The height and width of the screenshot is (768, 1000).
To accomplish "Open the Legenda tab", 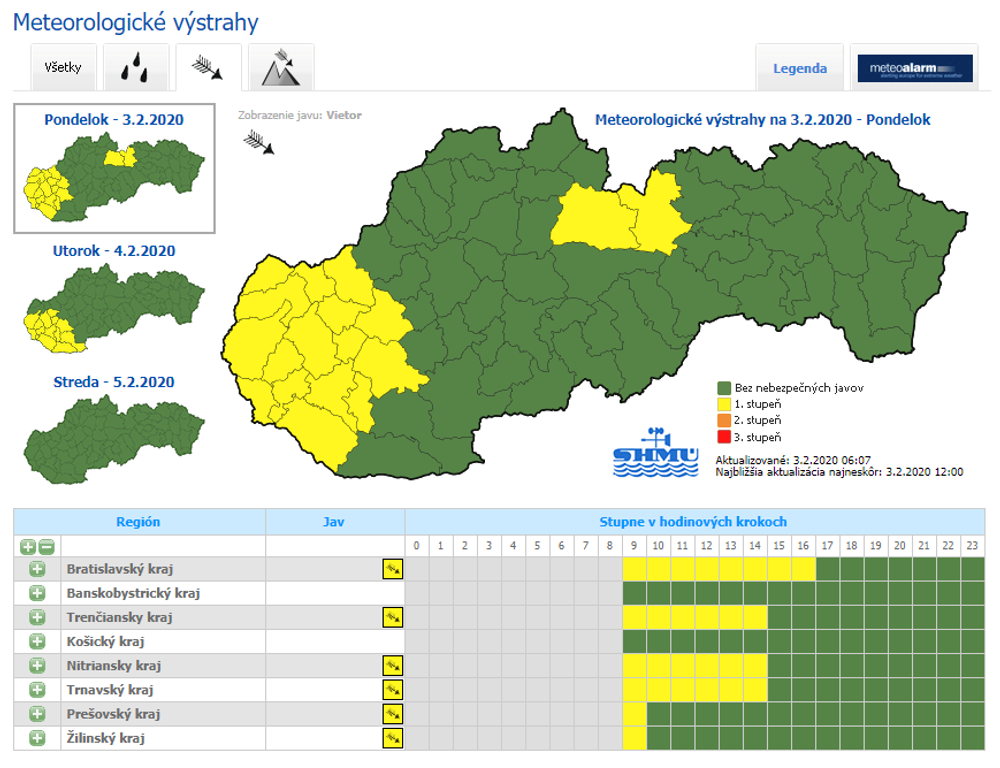I will 800,69.
